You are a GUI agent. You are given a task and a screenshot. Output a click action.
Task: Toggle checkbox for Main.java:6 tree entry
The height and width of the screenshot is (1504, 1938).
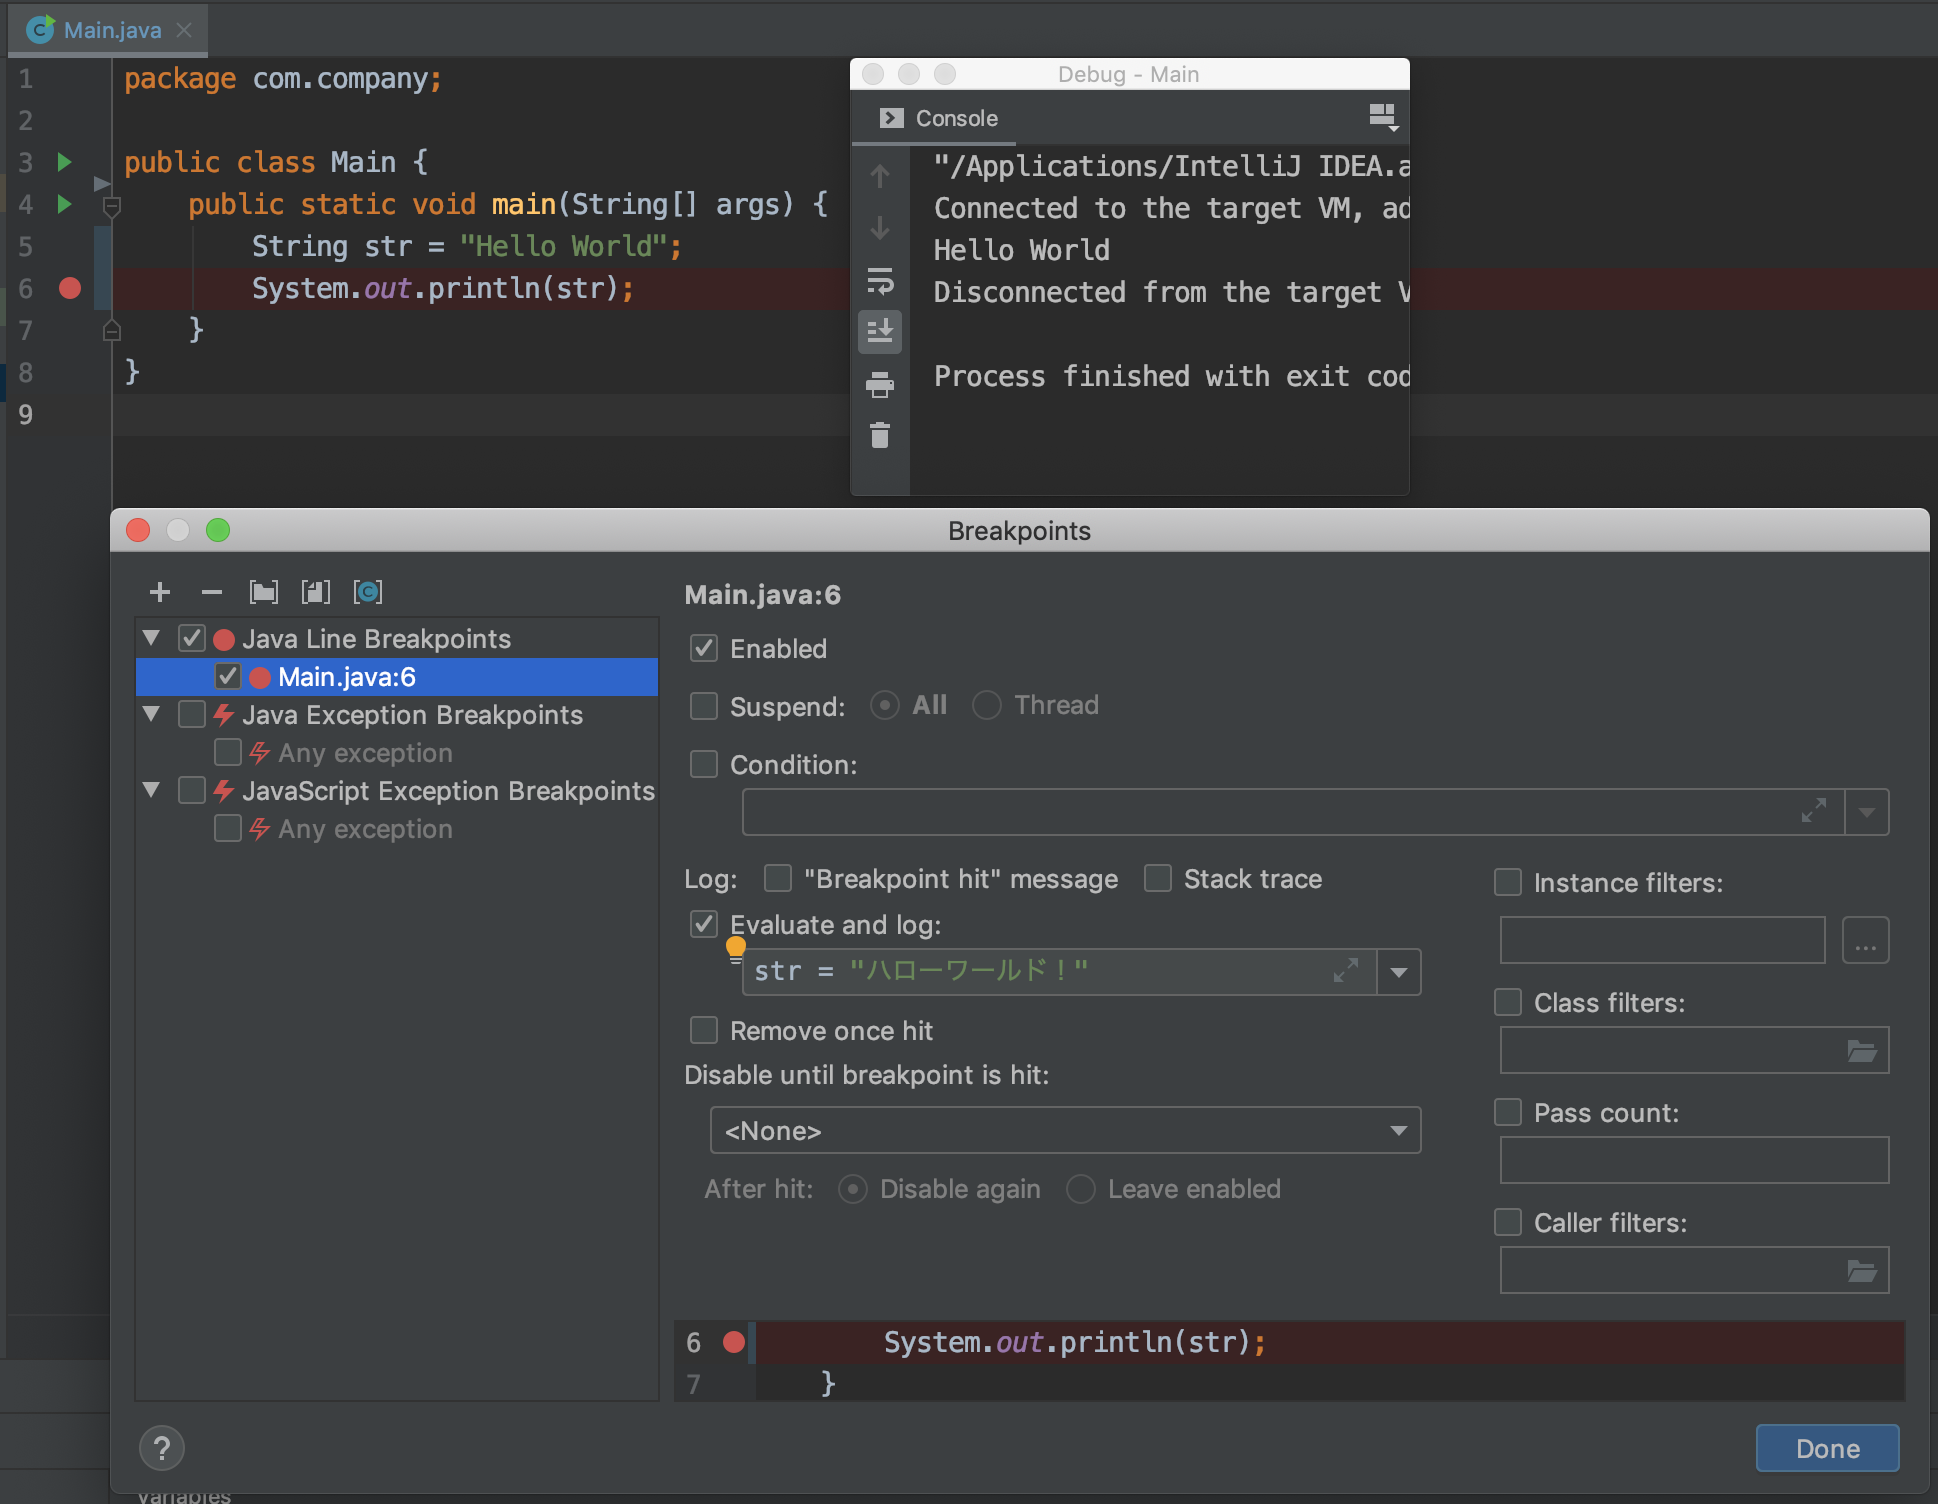228,676
